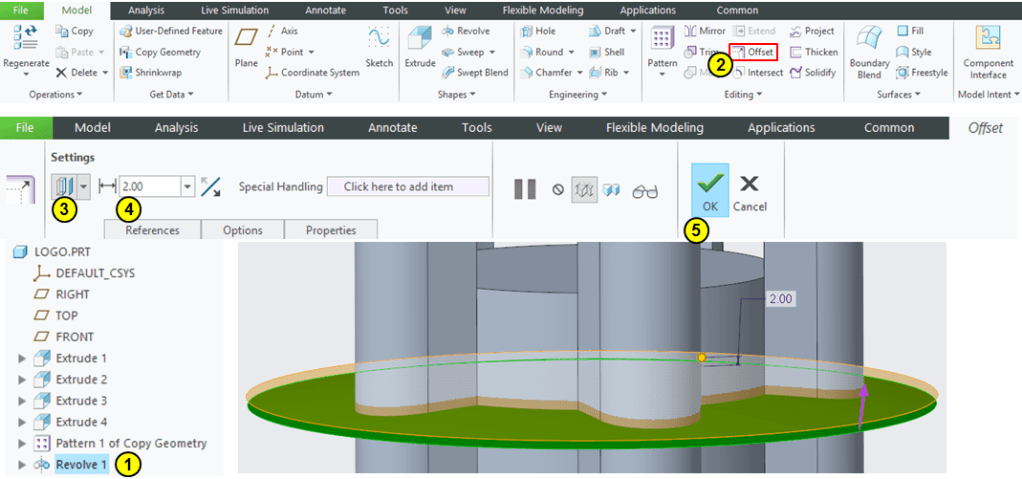The width and height of the screenshot is (1022, 479).
Task: Open the References tab
Action: 152,230
